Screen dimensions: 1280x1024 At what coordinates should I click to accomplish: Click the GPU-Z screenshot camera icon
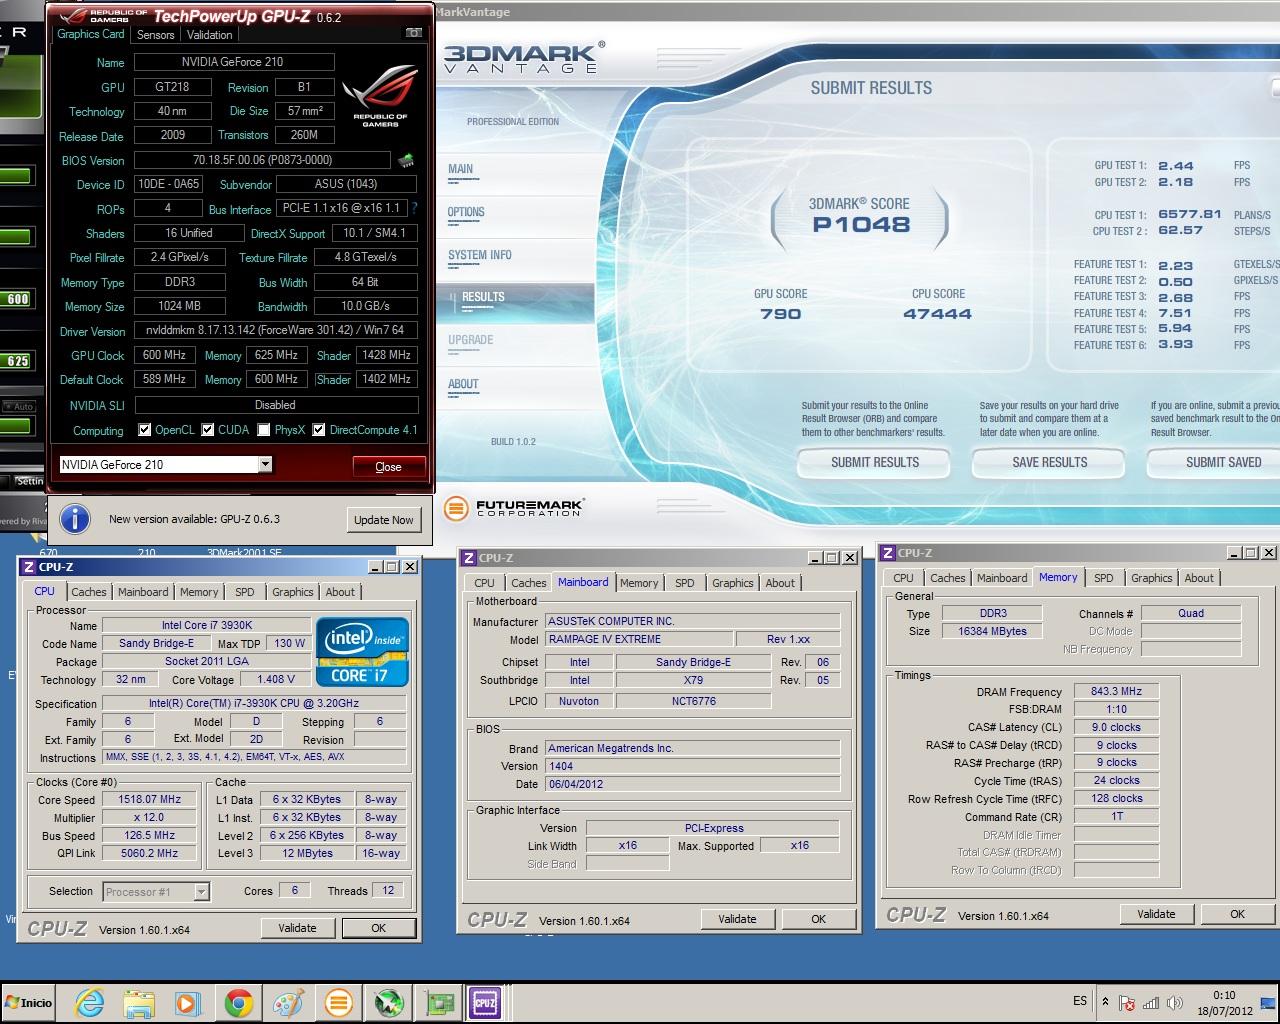point(413,33)
